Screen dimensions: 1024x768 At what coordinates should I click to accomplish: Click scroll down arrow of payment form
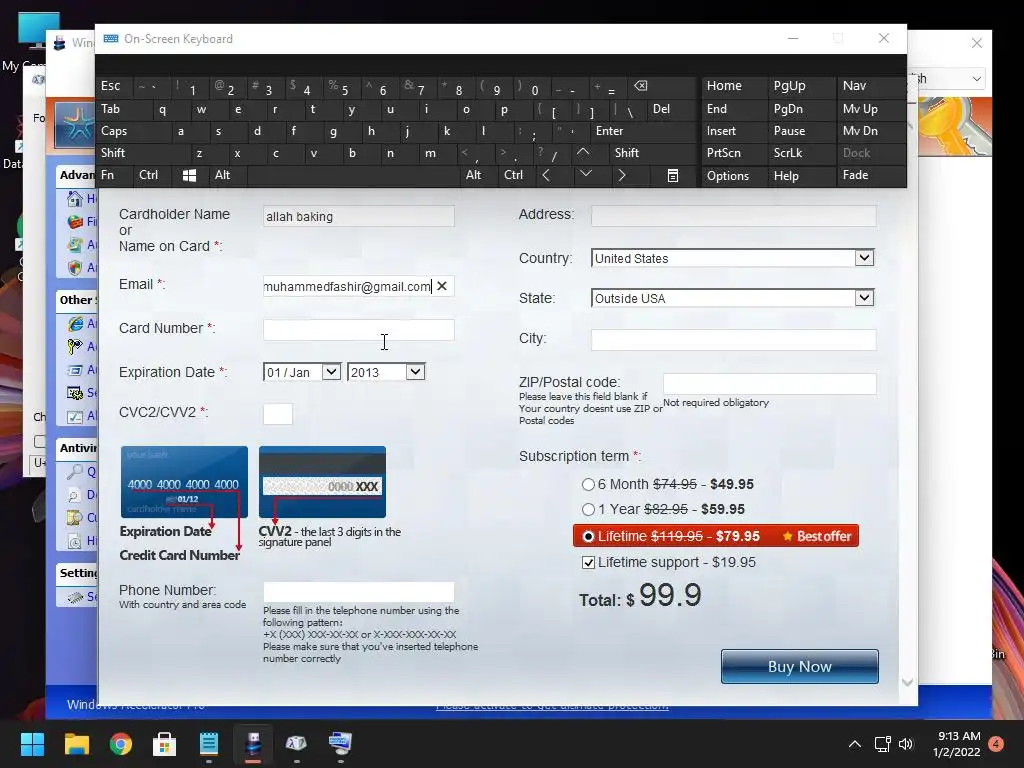click(907, 682)
